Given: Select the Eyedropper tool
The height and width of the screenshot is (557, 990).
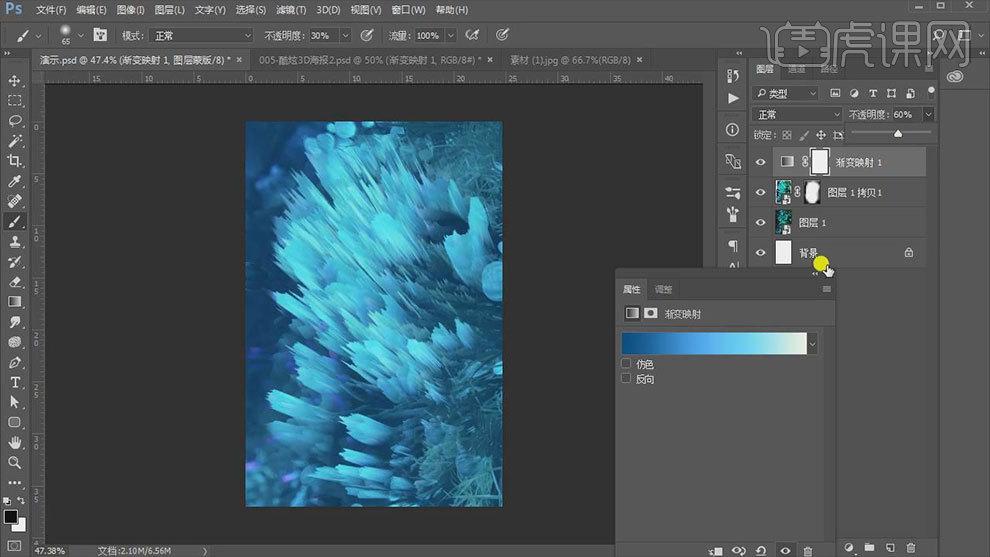Looking at the screenshot, I should click(x=15, y=181).
